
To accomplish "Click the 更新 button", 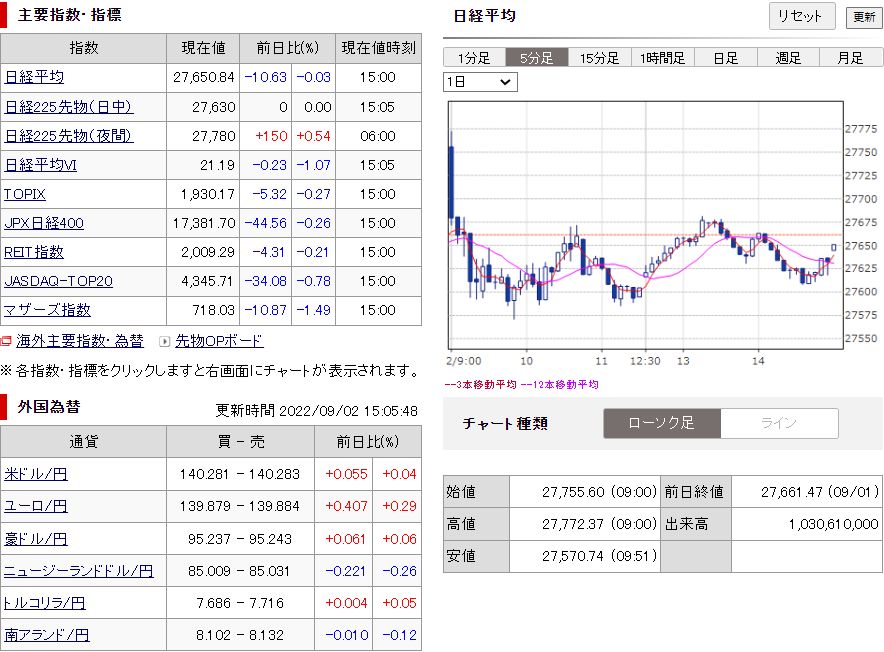I will point(864,17).
